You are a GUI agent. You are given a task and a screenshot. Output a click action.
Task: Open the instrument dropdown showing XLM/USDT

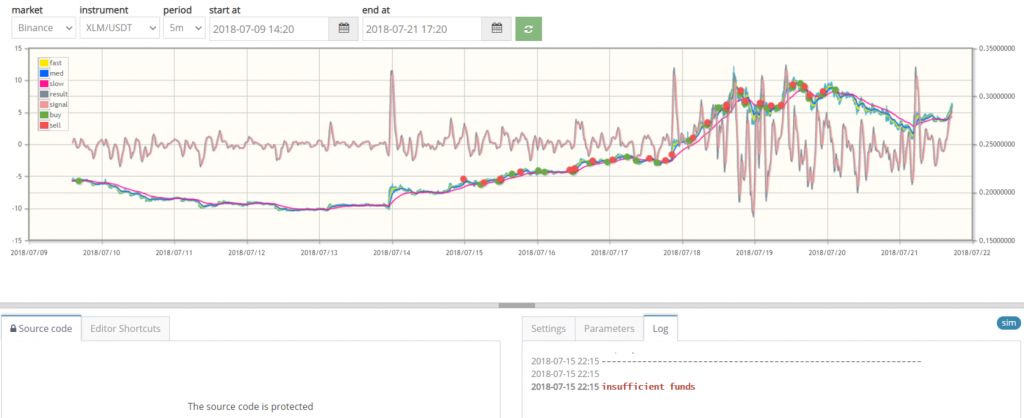(x=119, y=29)
